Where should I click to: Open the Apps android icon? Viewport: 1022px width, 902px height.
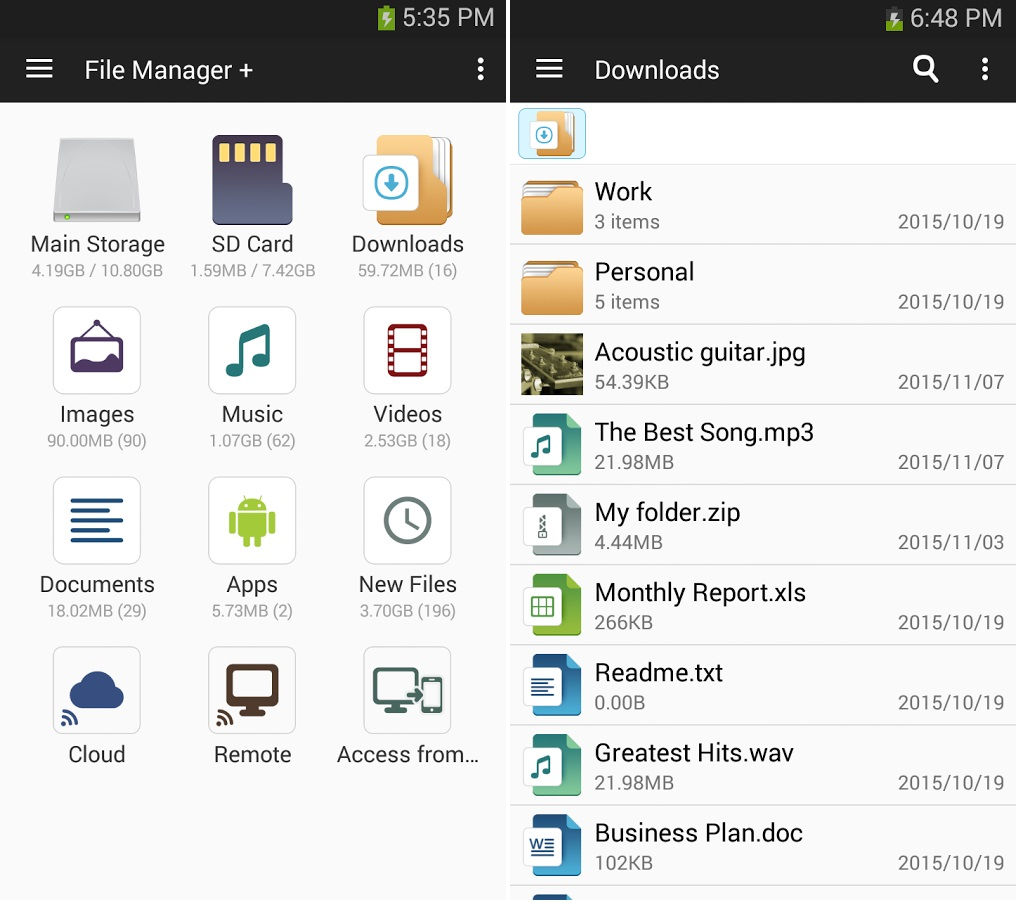252,521
